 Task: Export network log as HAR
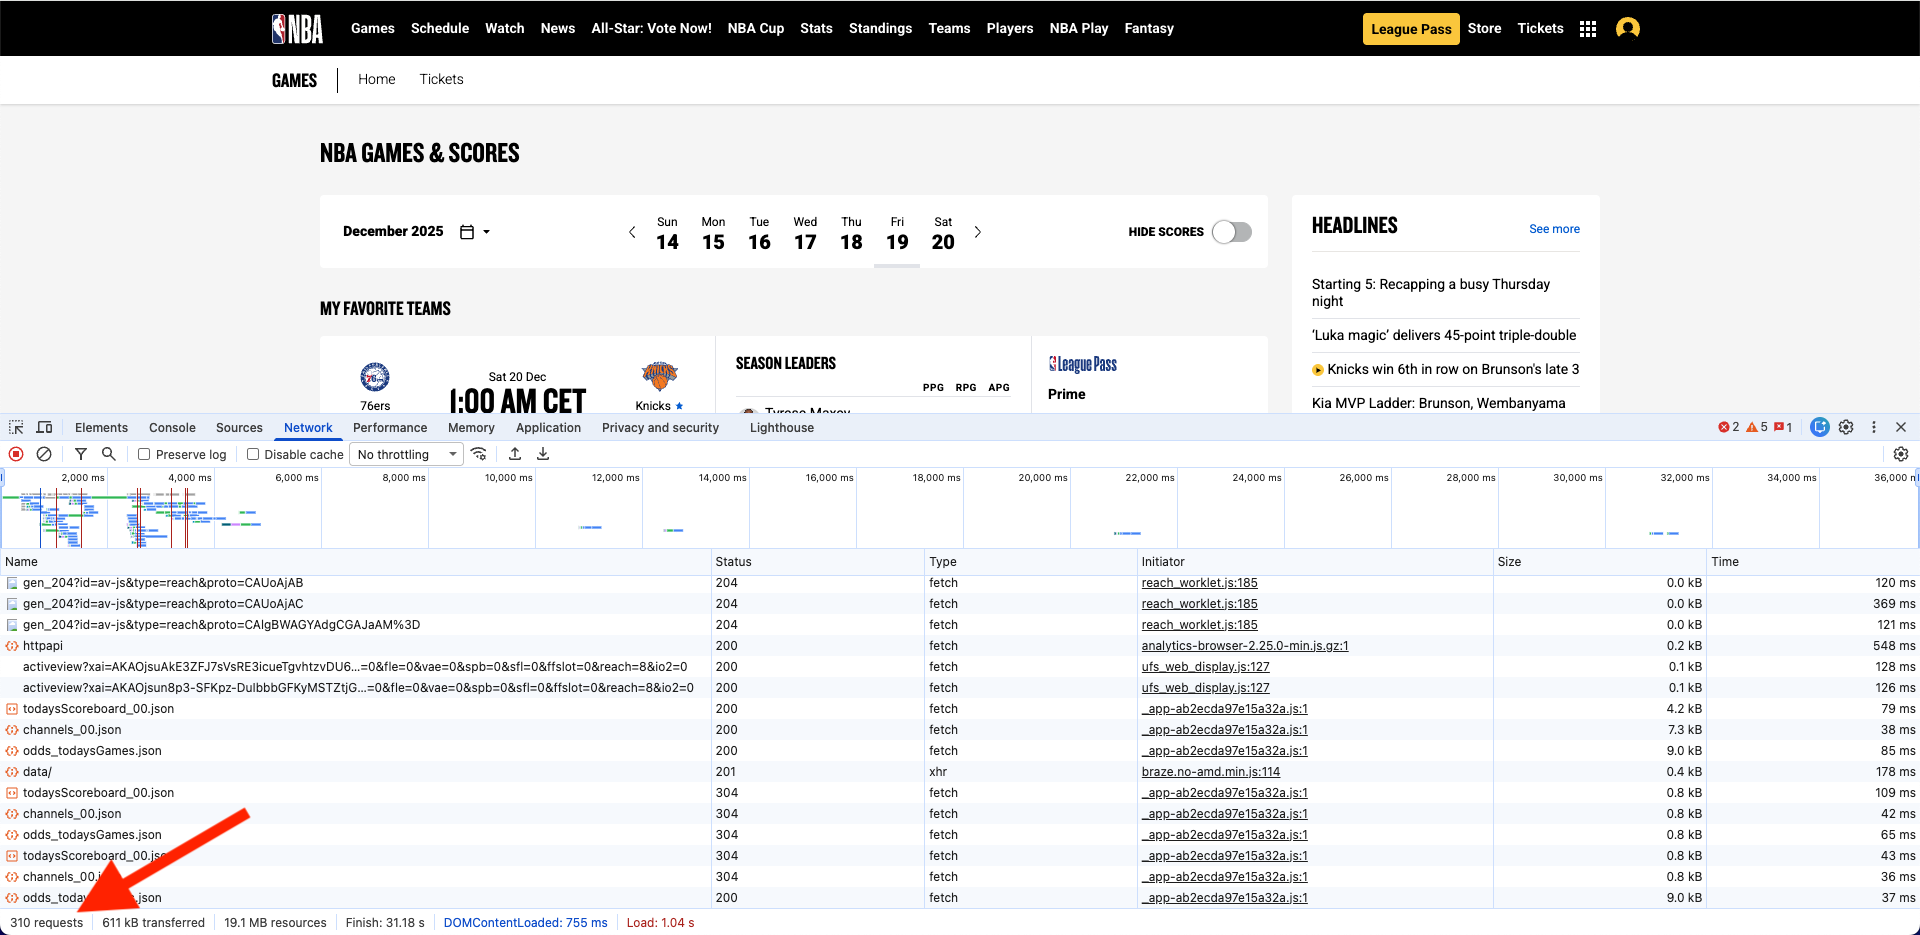click(543, 454)
